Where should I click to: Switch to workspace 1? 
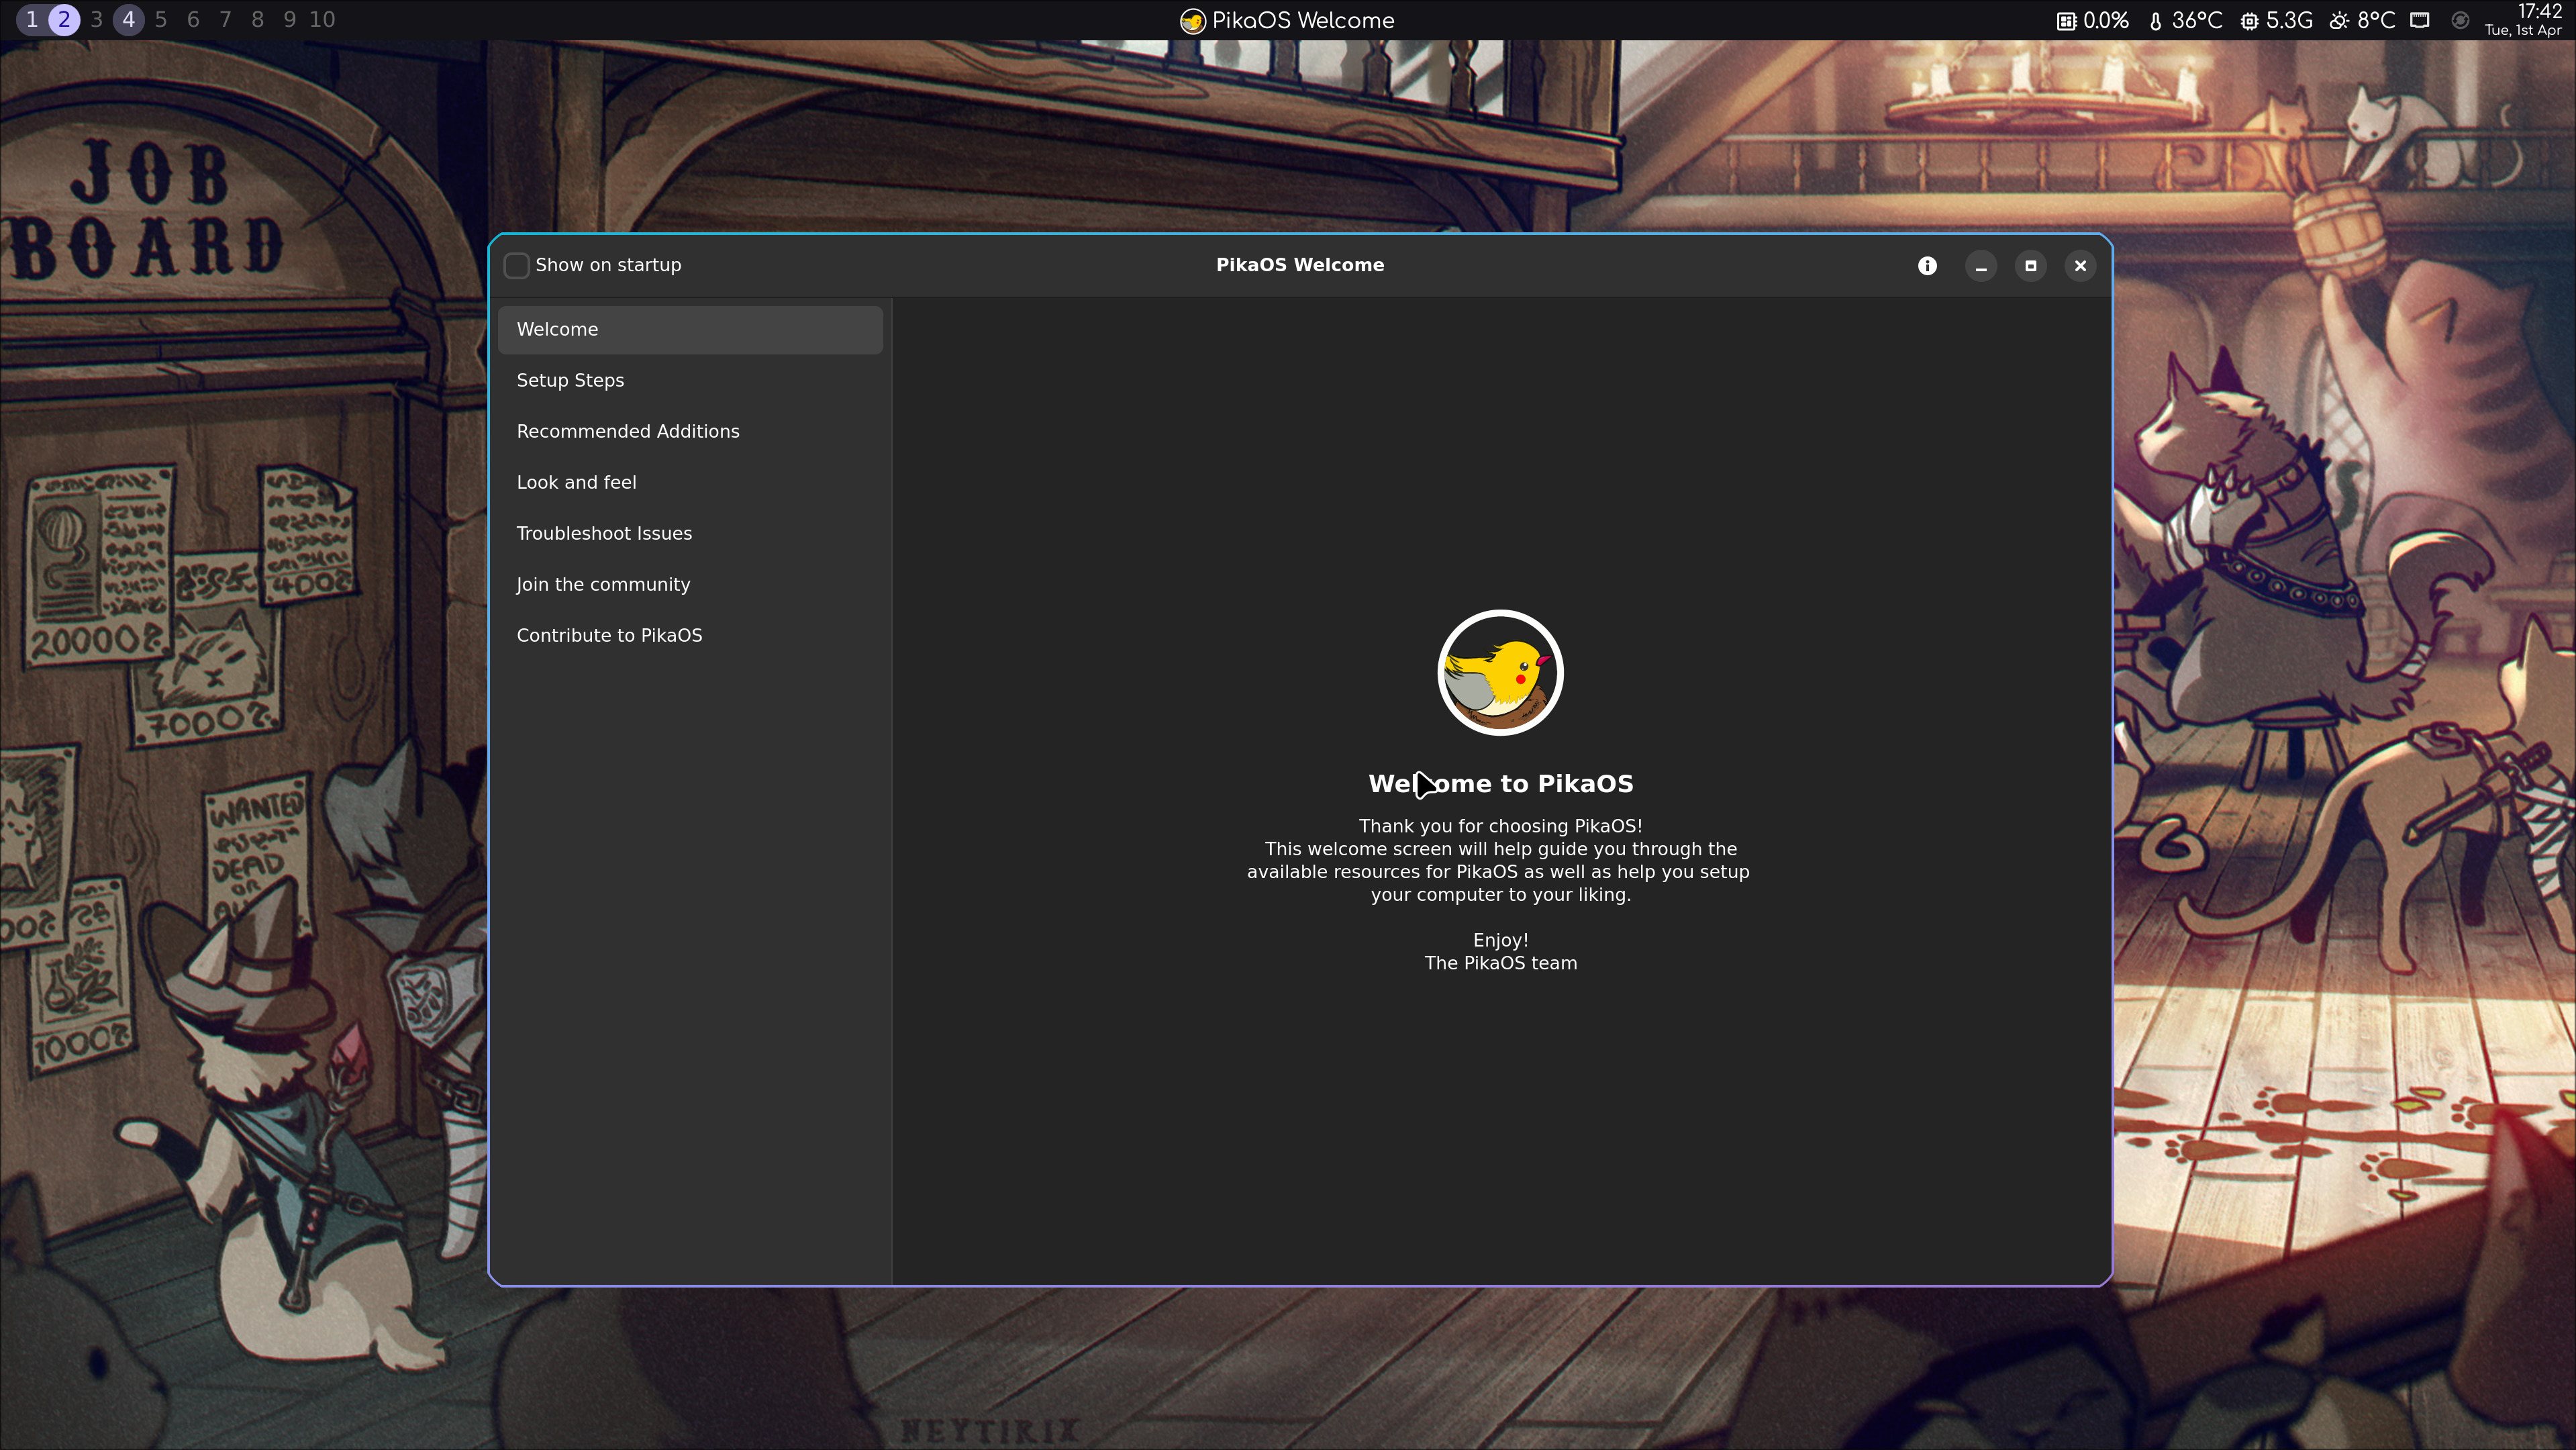point(31,18)
